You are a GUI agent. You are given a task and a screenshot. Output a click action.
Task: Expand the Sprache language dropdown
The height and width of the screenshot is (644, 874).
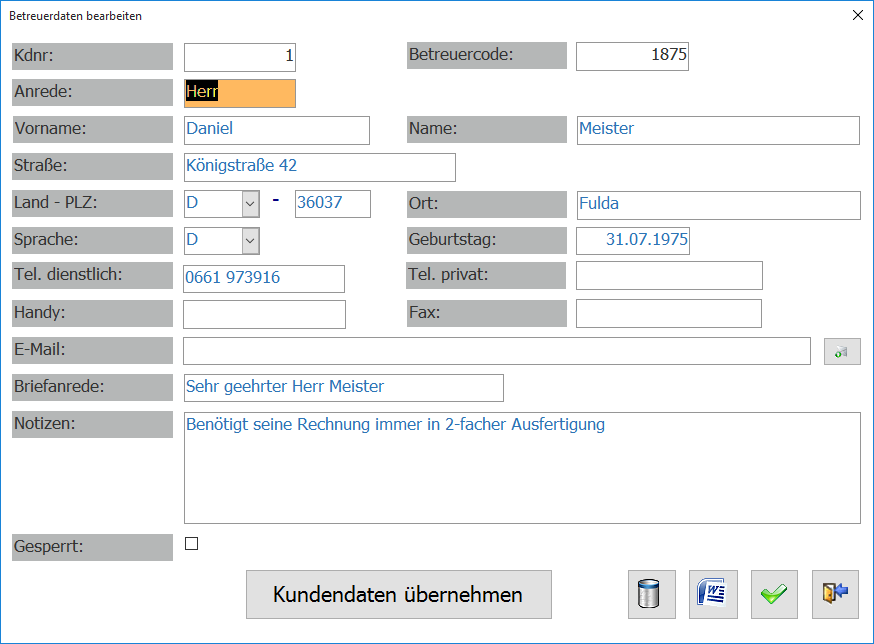(250, 240)
